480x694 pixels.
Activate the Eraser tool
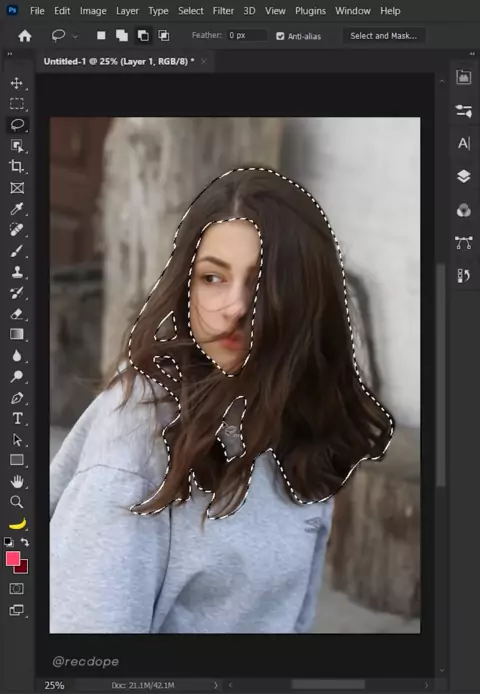pyautogui.click(x=17, y=314)
